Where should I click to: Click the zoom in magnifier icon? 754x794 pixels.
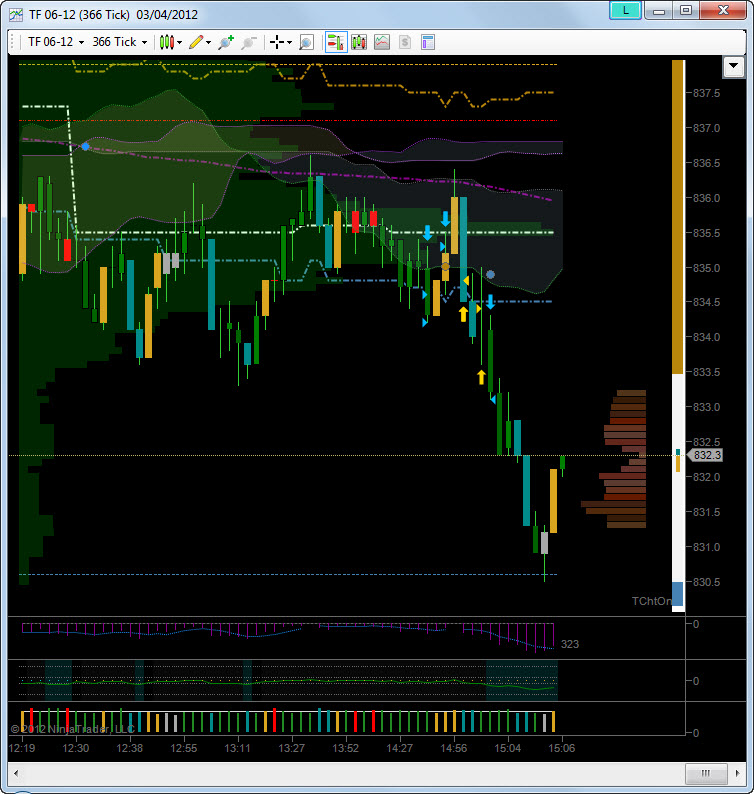tap(226, 42)
